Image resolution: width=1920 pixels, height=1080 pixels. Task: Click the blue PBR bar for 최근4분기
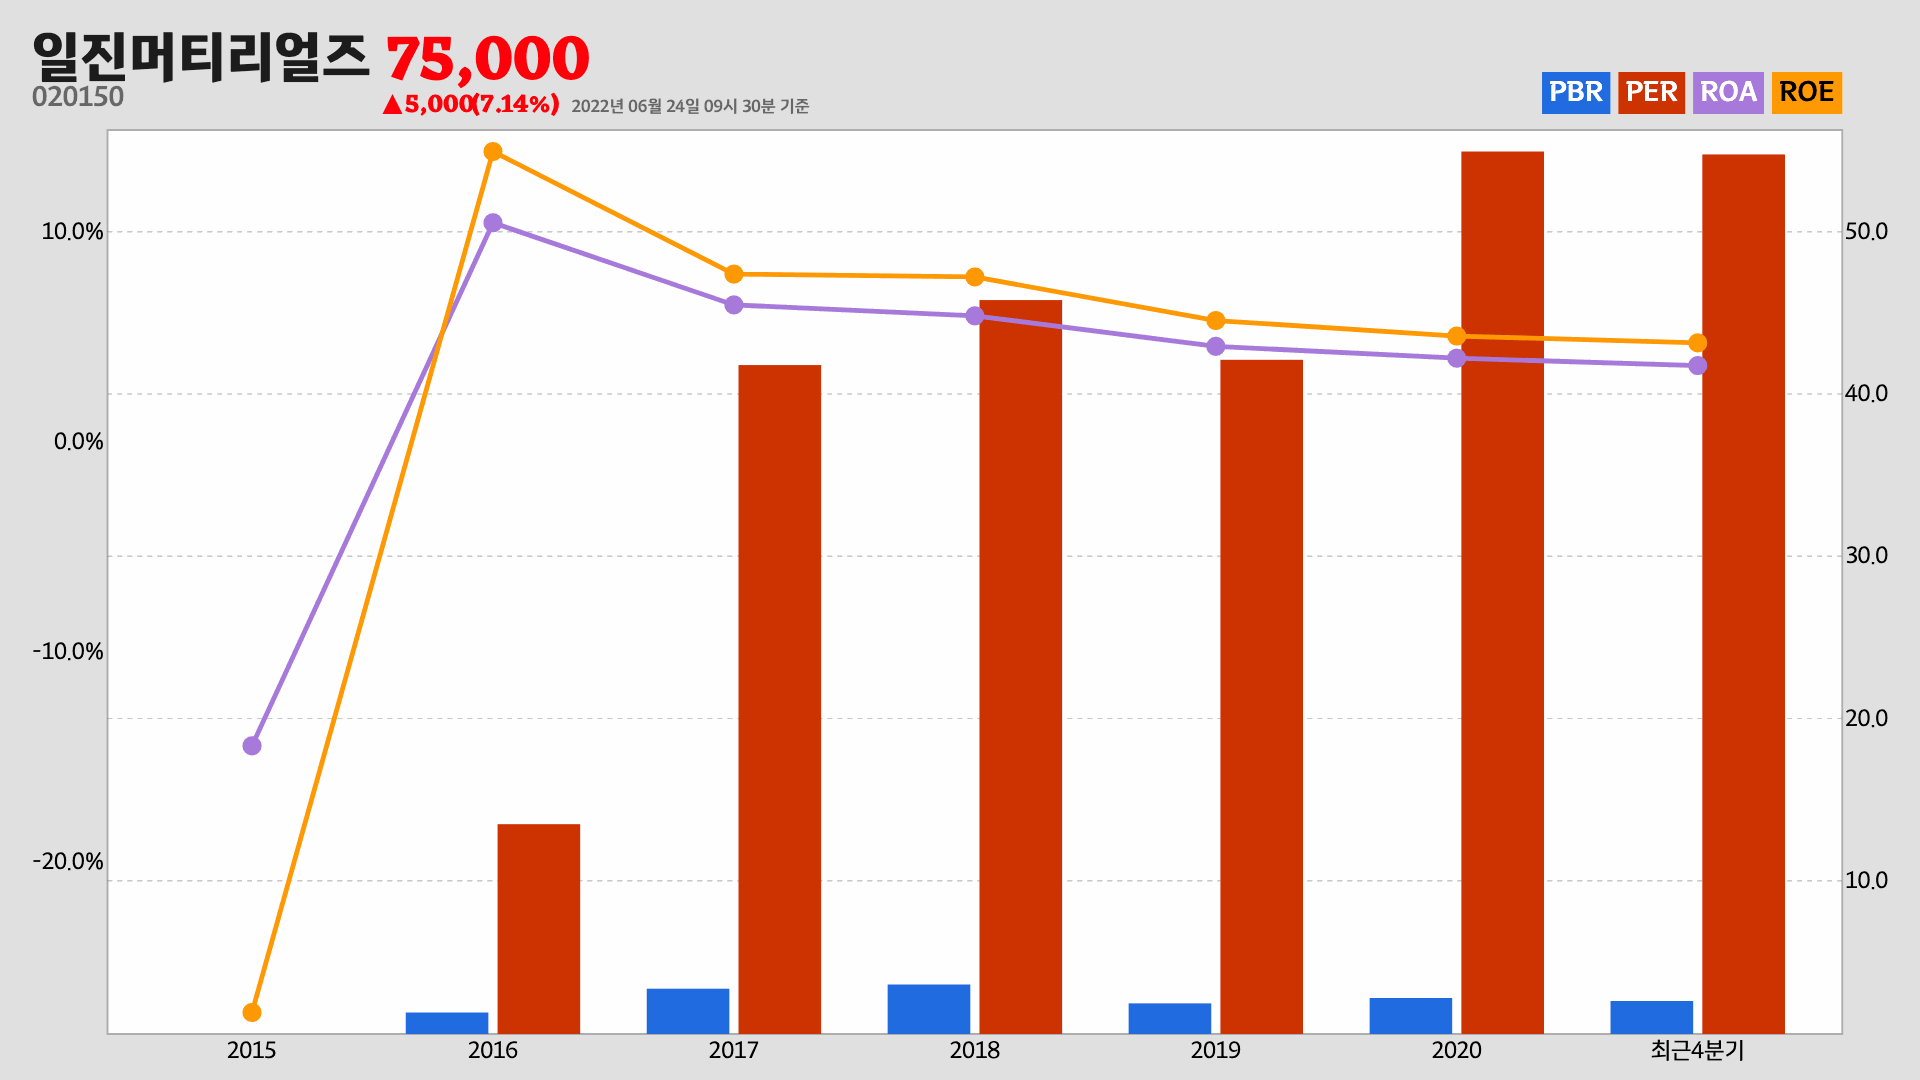click(x=1652, y=1017)
